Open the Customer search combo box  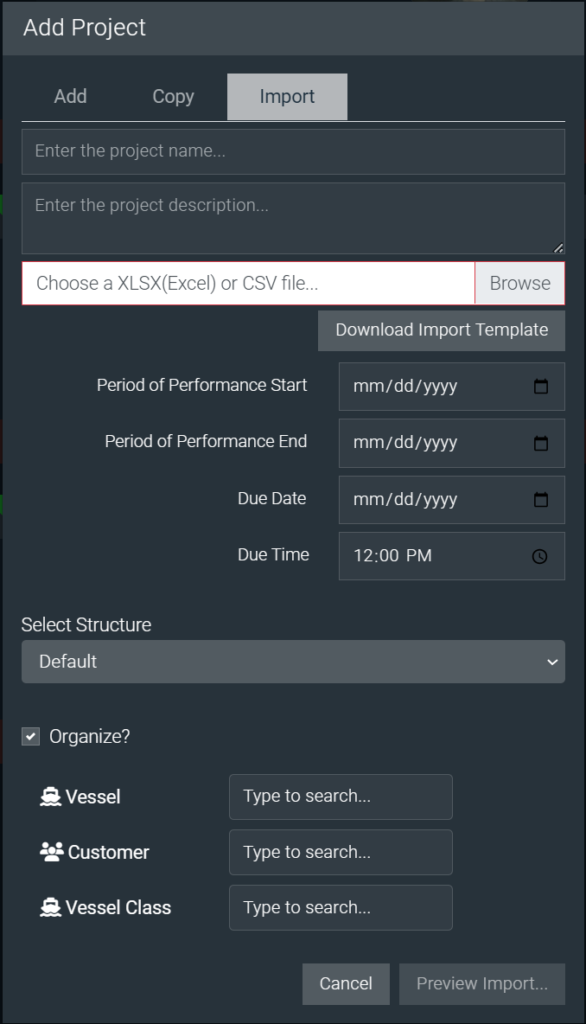click(340, 852)
